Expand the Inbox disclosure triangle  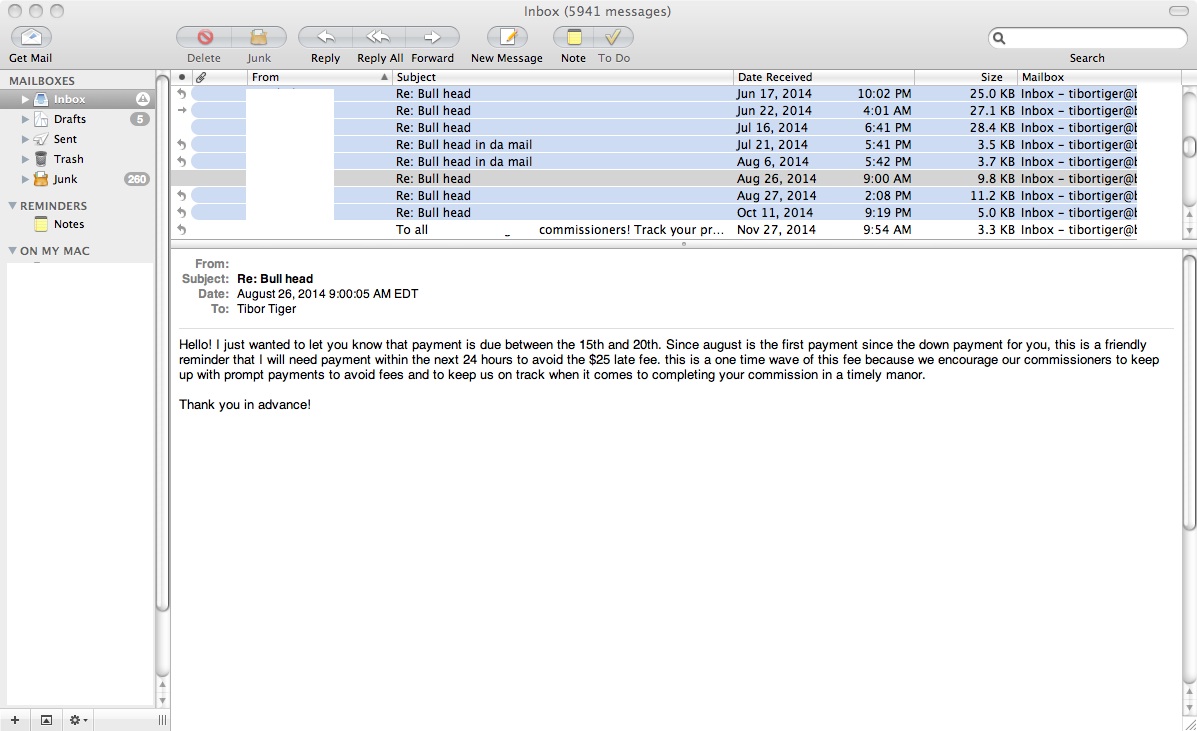[x=26, y=100]
